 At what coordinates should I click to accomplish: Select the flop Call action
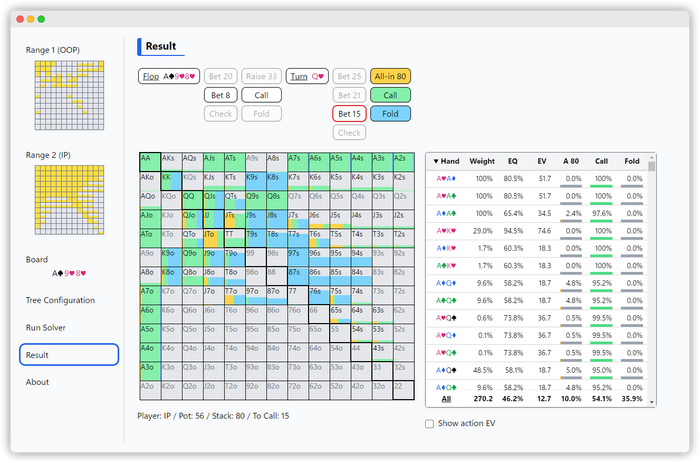point(262,95)
